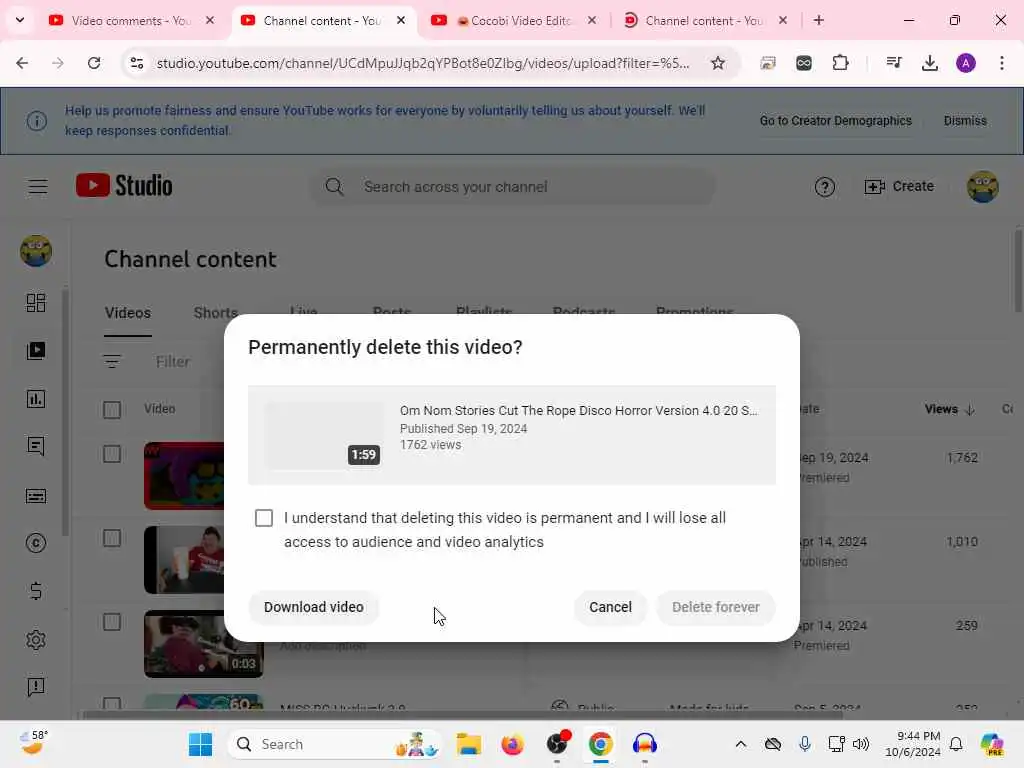Cancel the delete video dialog
The height and width of the screenshot is (768, 1024).
[x=610, y=607]
